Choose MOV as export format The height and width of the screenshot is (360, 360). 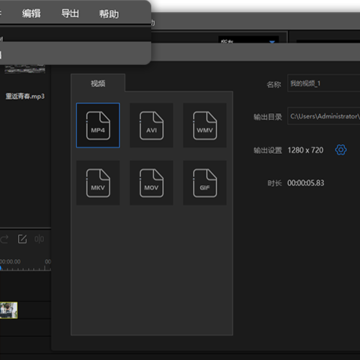[151, 183]
